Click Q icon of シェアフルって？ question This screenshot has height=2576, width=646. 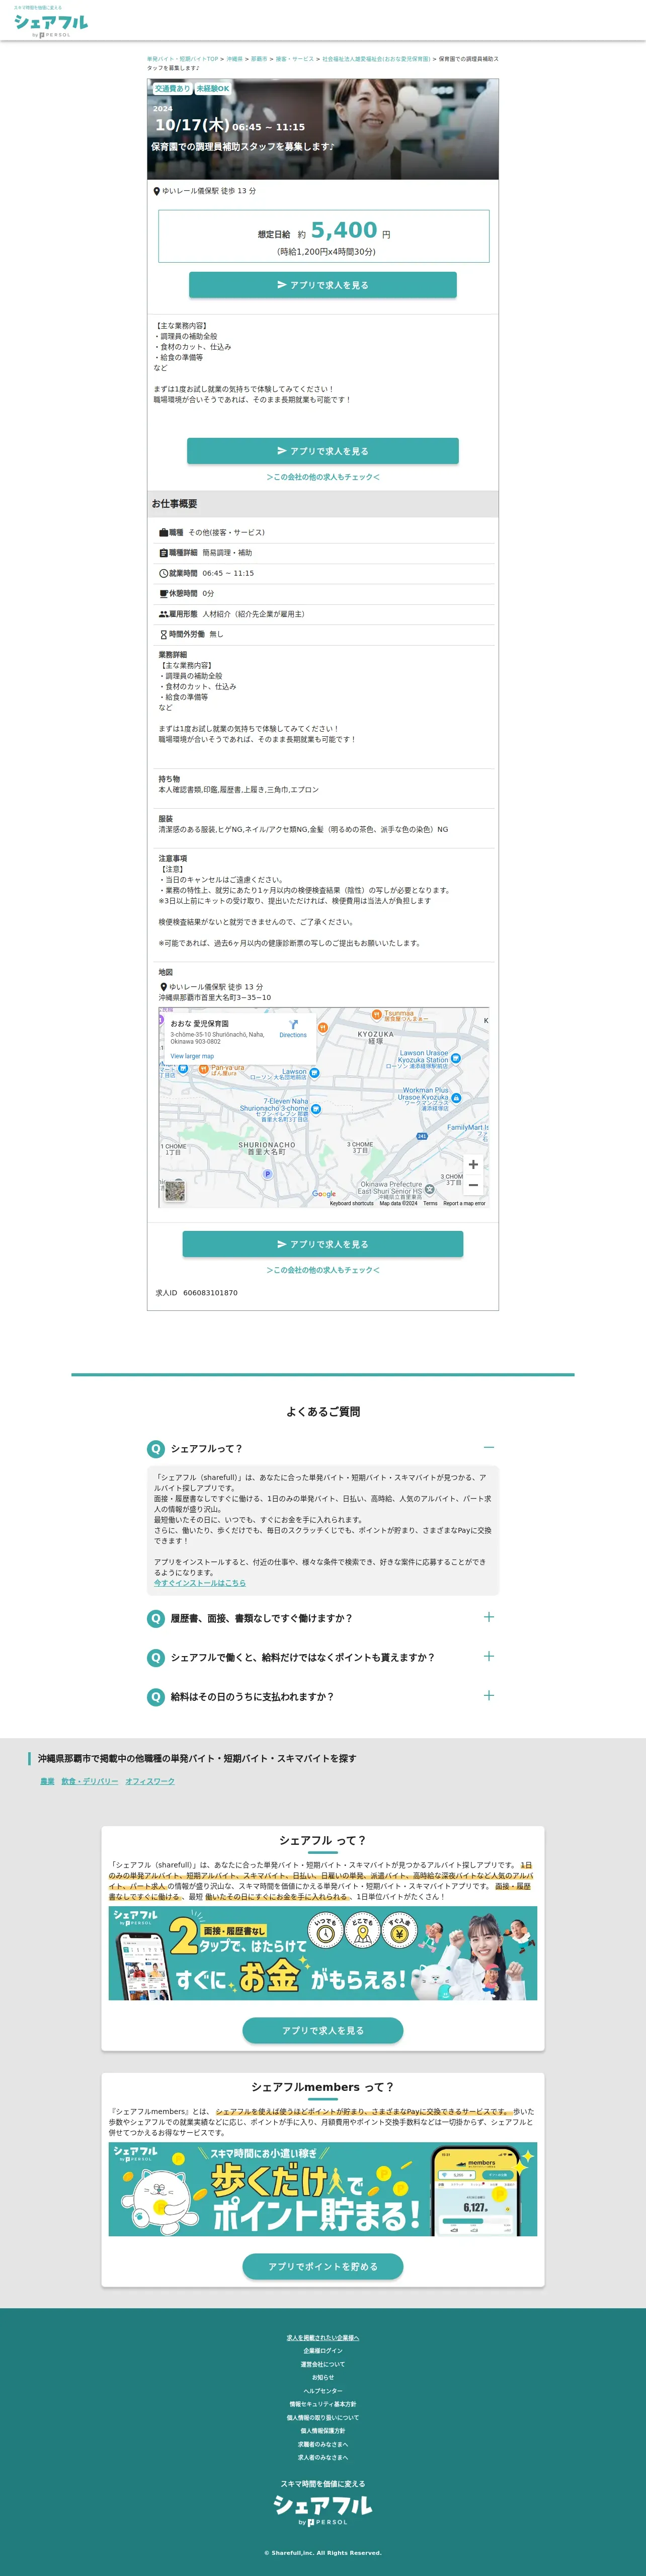tap(156, 1449)
